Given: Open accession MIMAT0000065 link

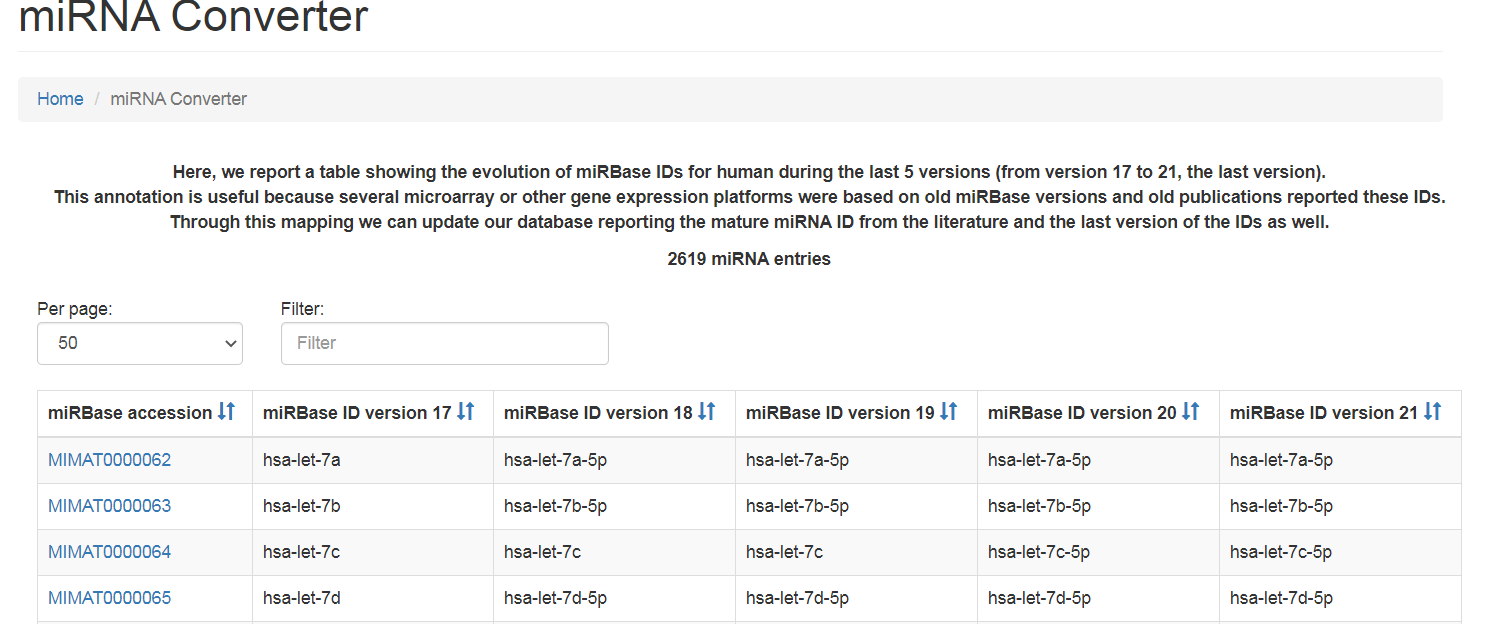Looking at the screenshot, I should [x=109, y=598].
